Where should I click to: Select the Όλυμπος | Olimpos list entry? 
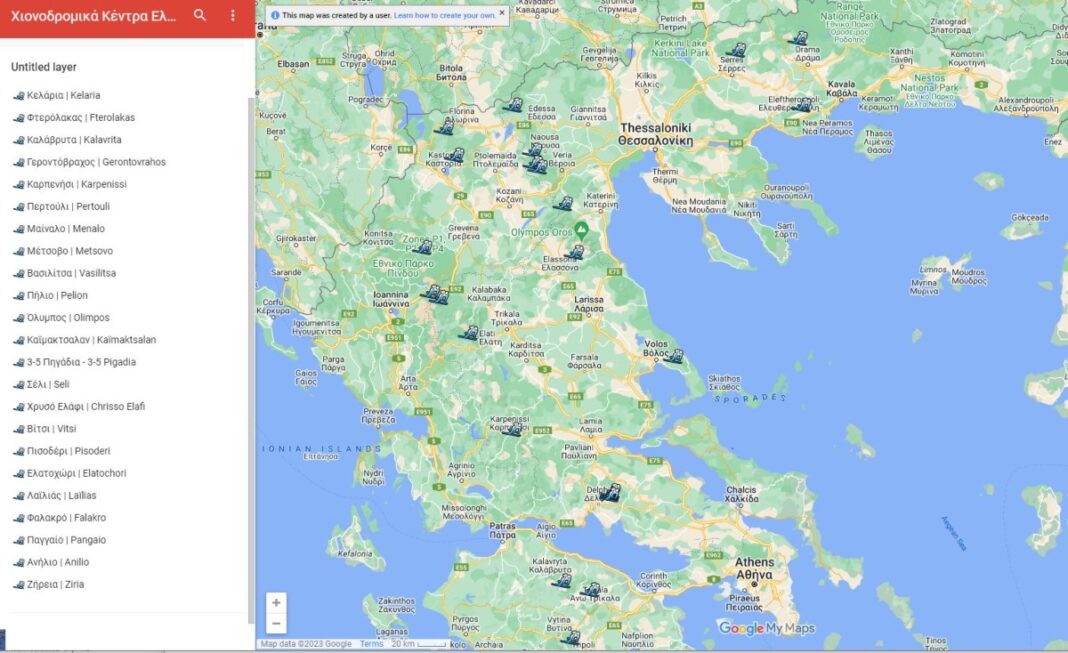coord(58,317)
